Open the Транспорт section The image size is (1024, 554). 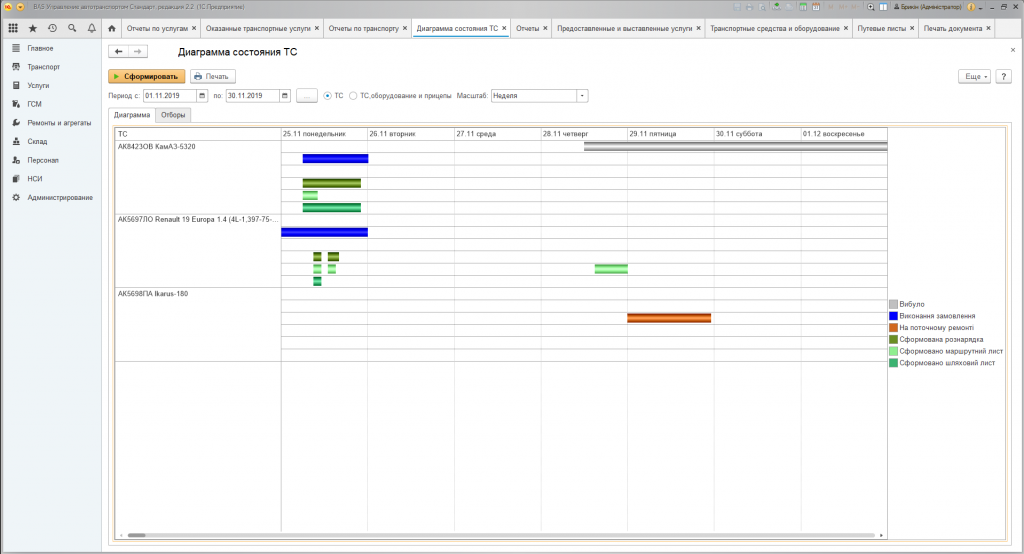44,67
